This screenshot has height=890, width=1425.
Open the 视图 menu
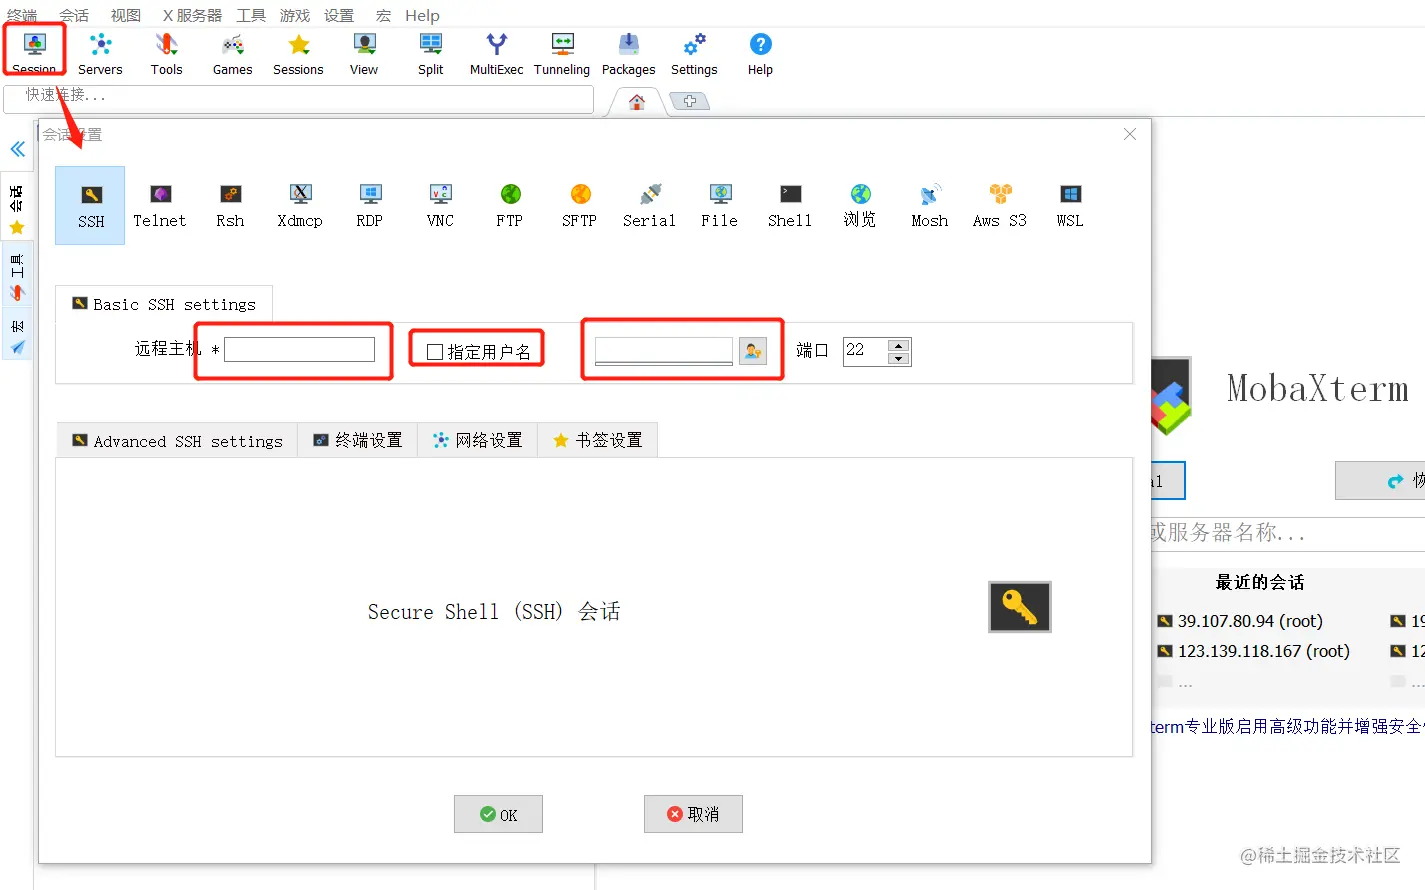point(126,15)
